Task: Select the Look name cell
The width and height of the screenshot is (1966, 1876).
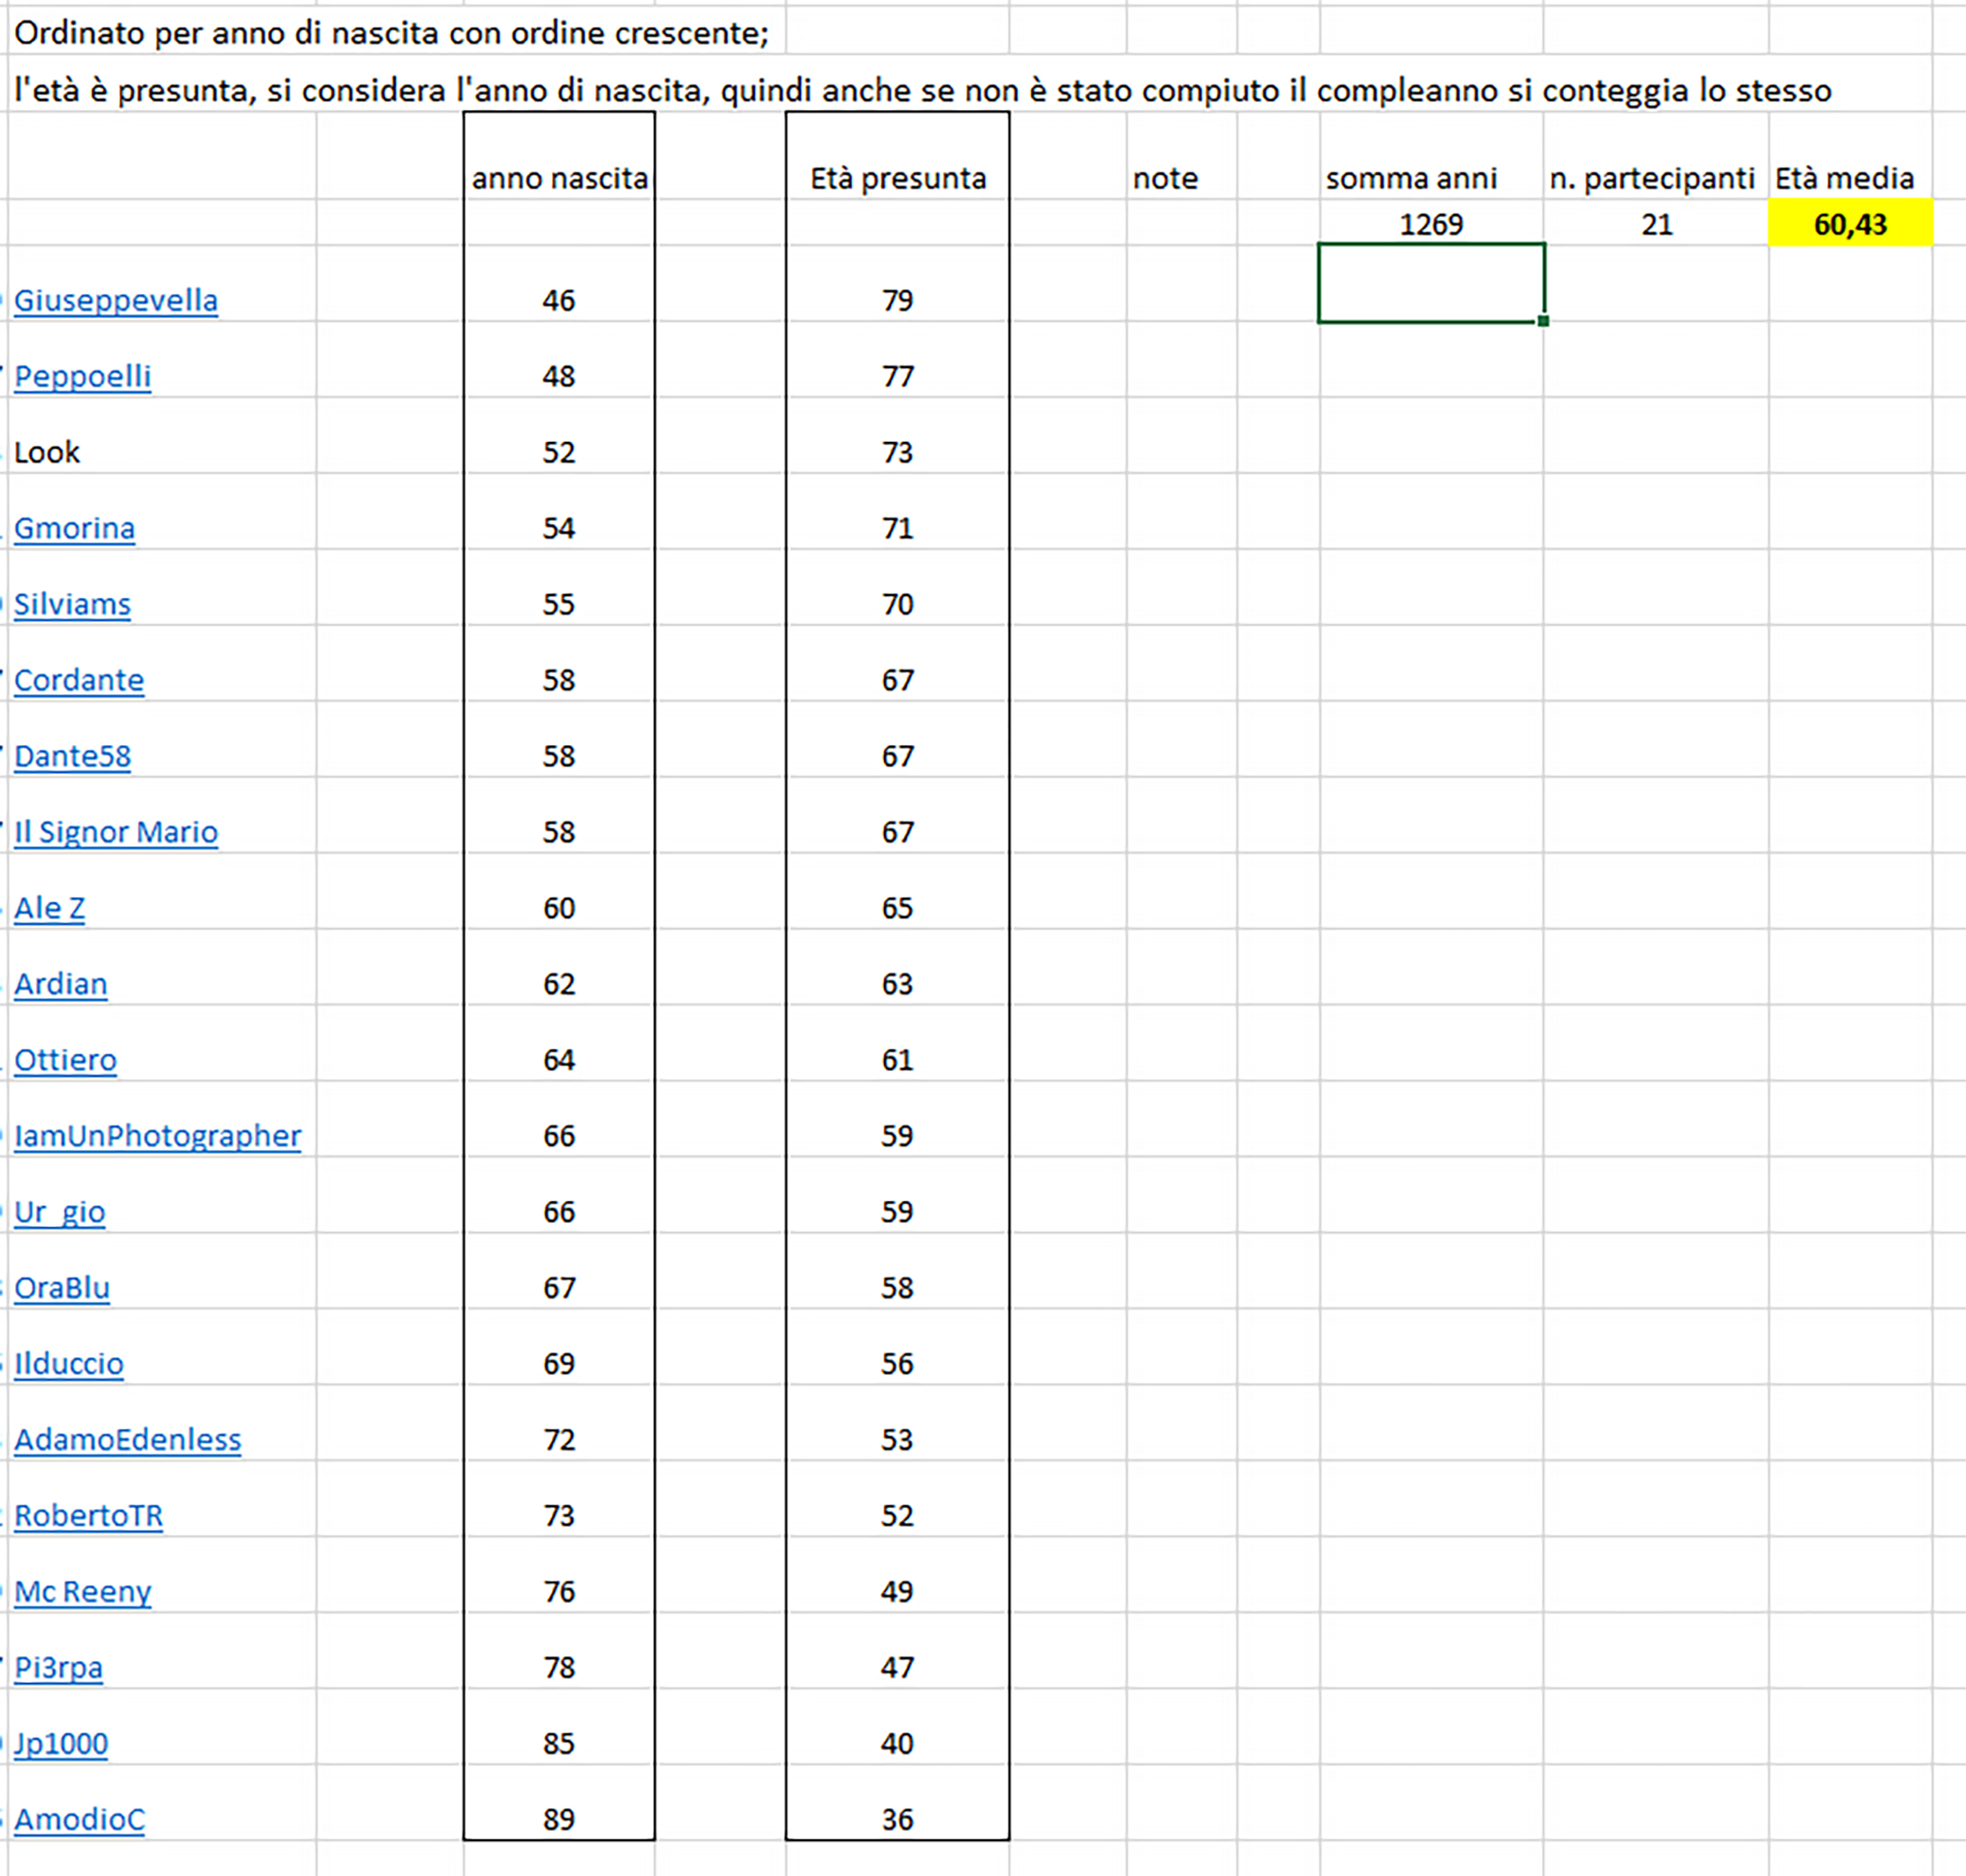Action: pos(47,452)
